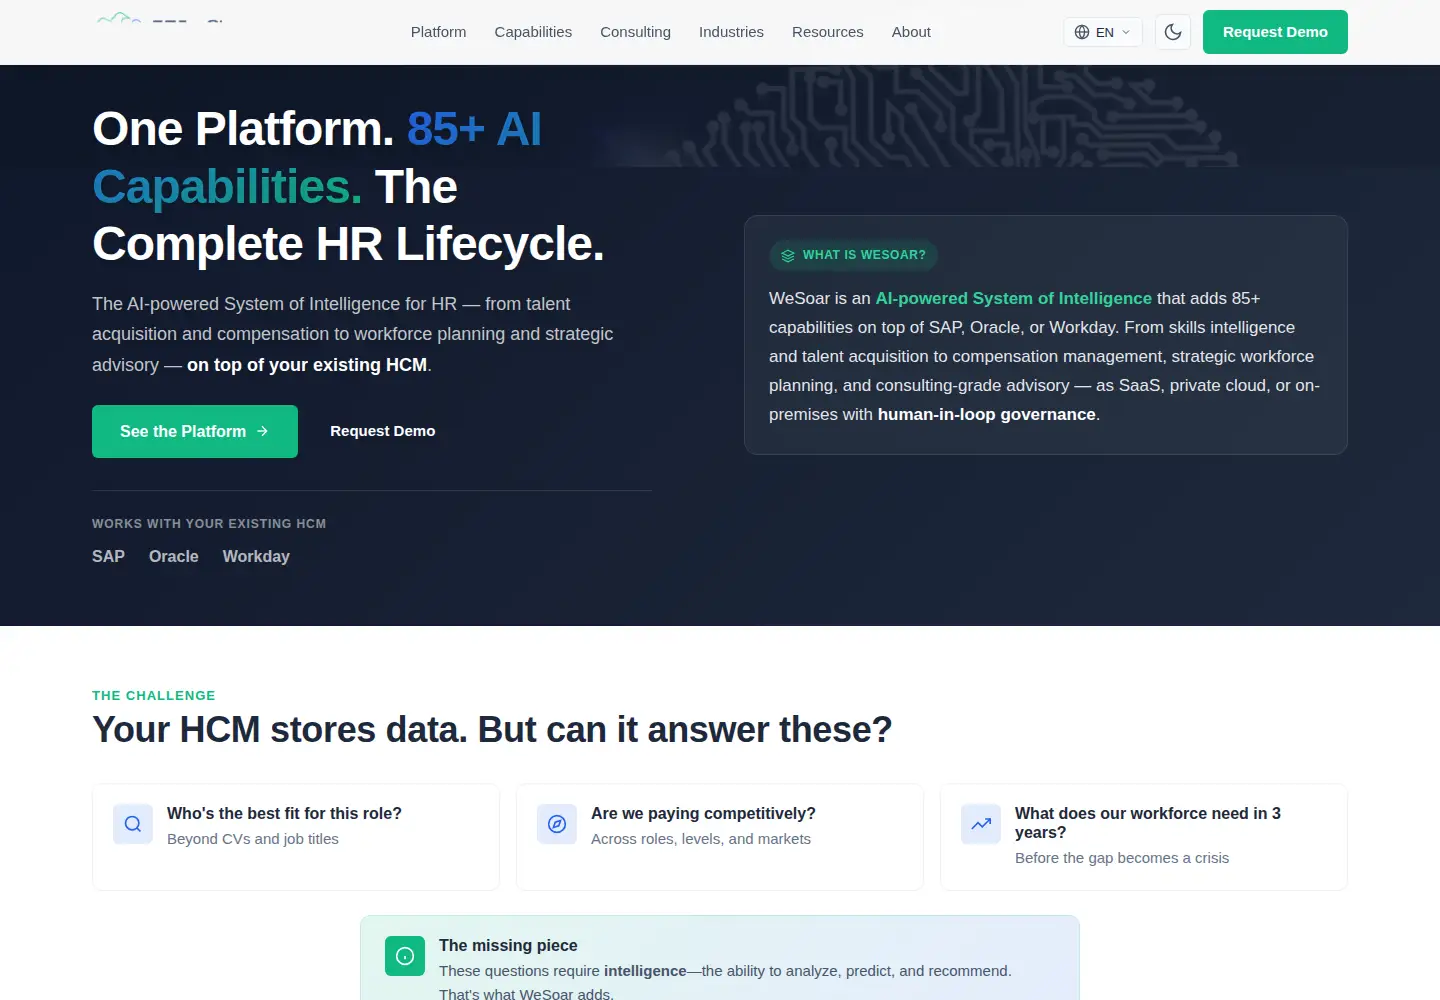Click 'human-in-loop governance' bold text
The width and height of the screenshot is (1440, 1000).
[x=986, y=414]
